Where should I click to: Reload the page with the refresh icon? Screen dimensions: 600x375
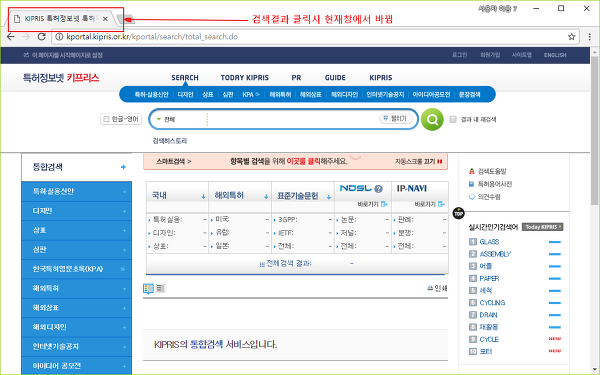click(x=41, y=37)
